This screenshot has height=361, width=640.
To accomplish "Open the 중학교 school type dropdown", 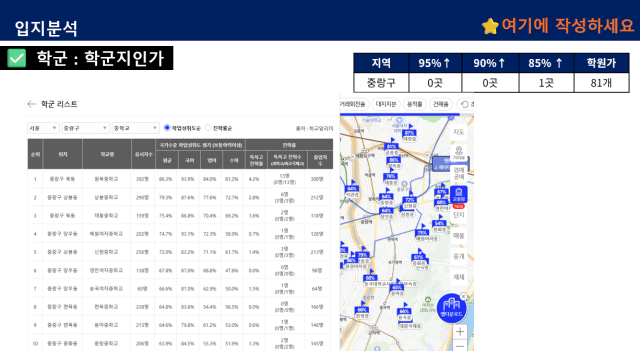I will [x=136, y=128].
